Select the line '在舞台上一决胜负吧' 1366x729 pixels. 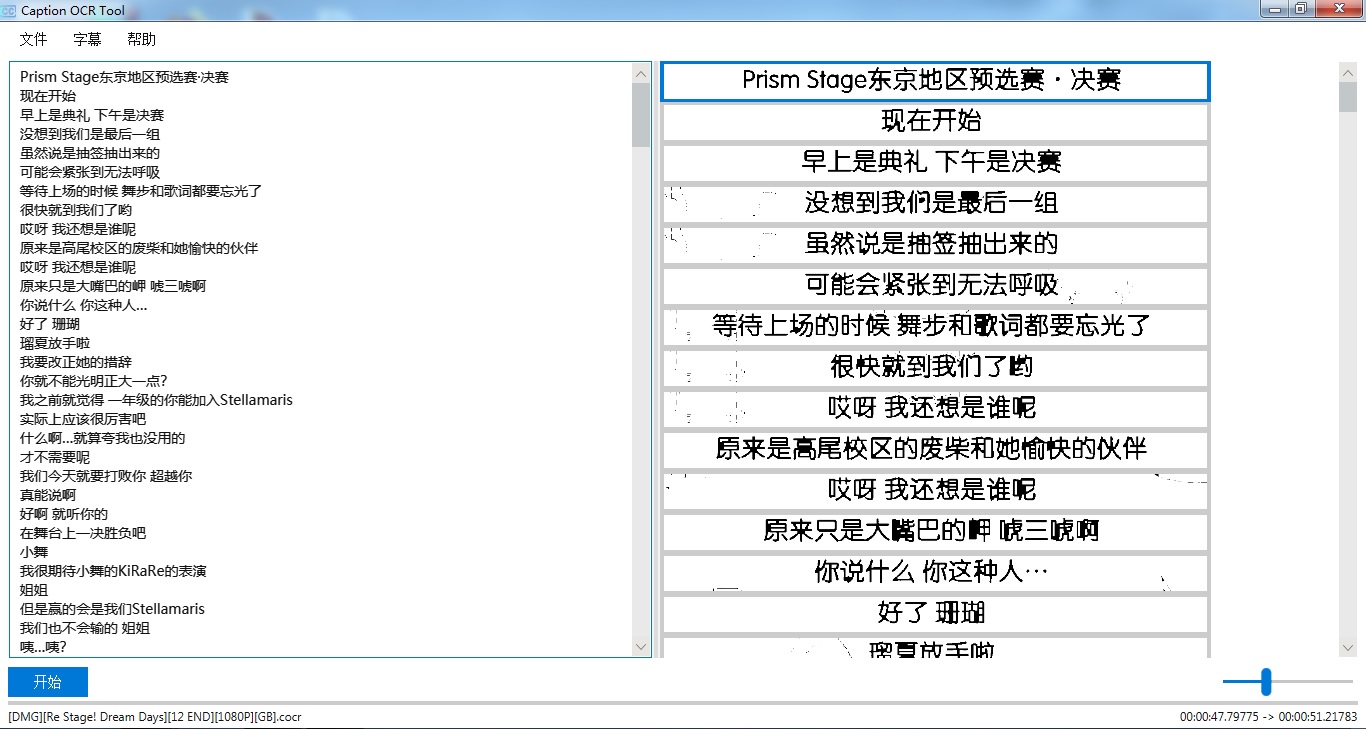coord(83,533)
